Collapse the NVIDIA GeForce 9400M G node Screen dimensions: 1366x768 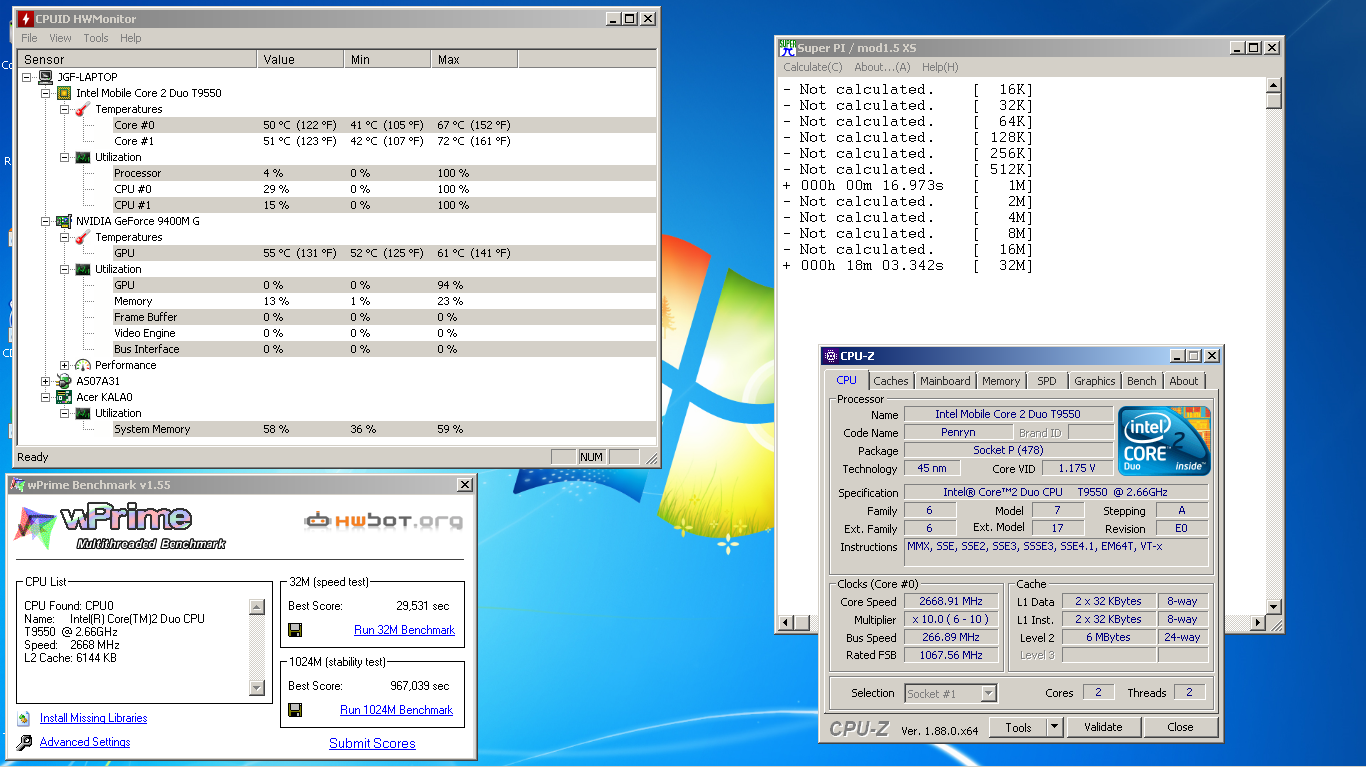46,221
